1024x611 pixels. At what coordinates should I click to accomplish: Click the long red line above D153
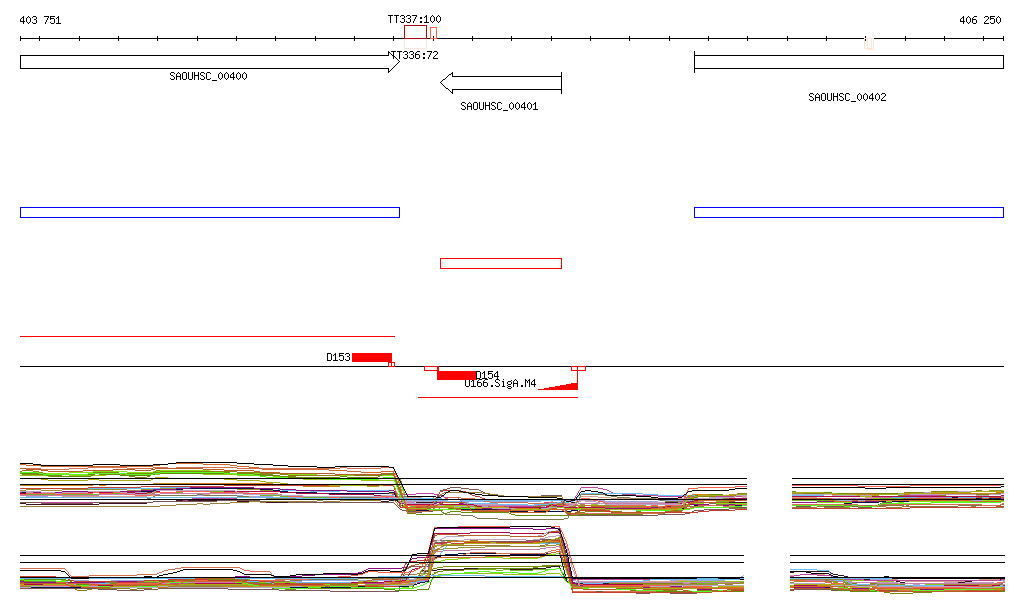coord(208,336)
